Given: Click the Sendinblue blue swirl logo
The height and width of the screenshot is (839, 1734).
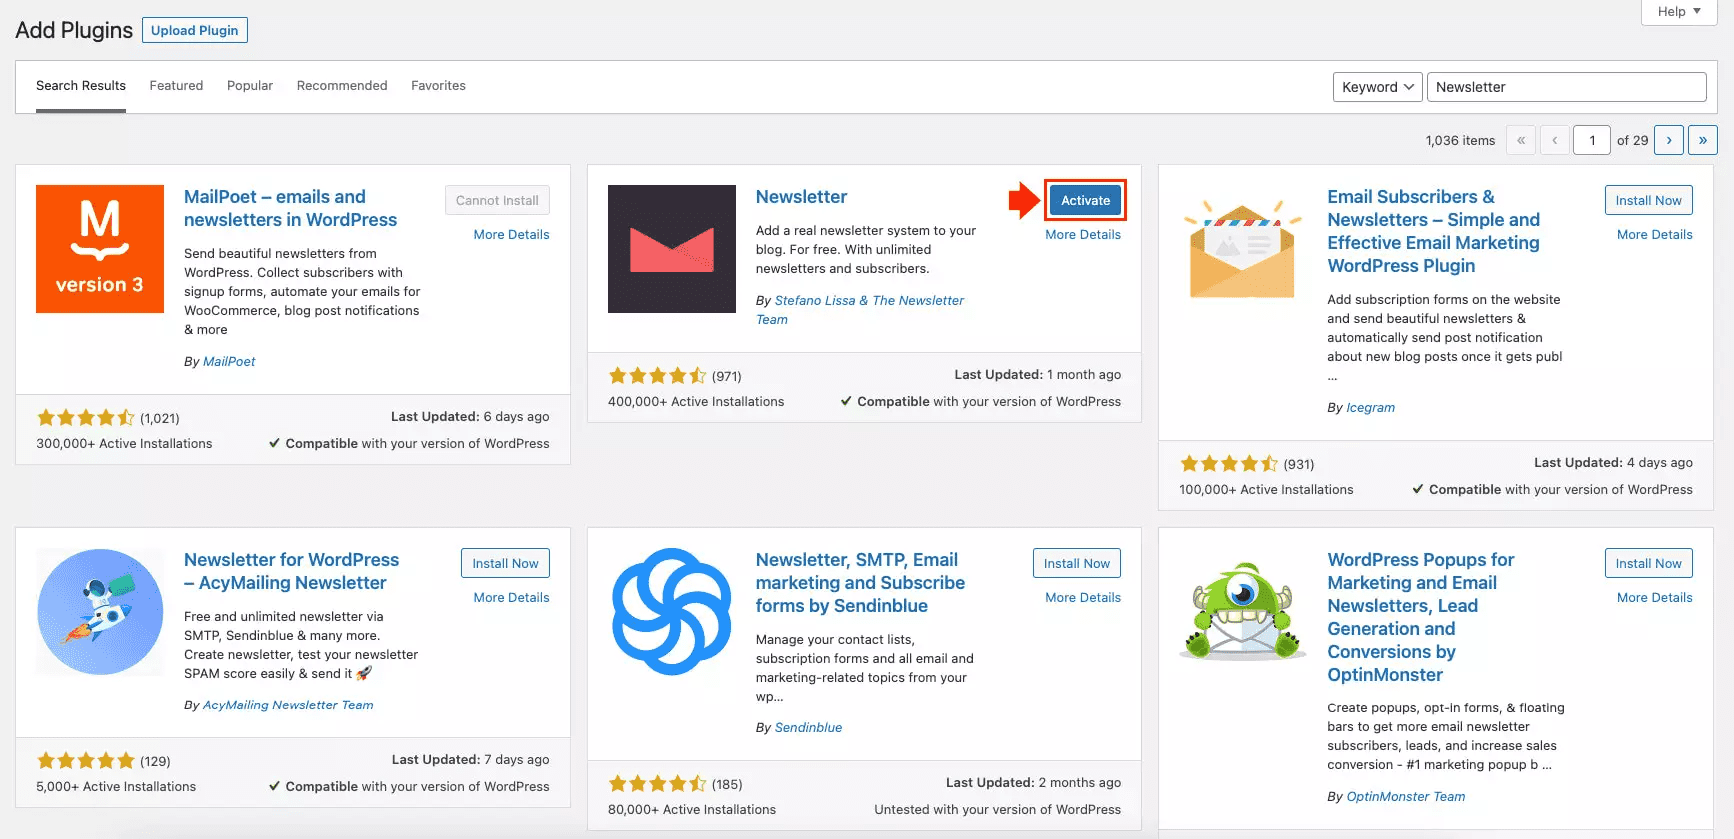Looking at the screenshot, I should coord(672,612).
